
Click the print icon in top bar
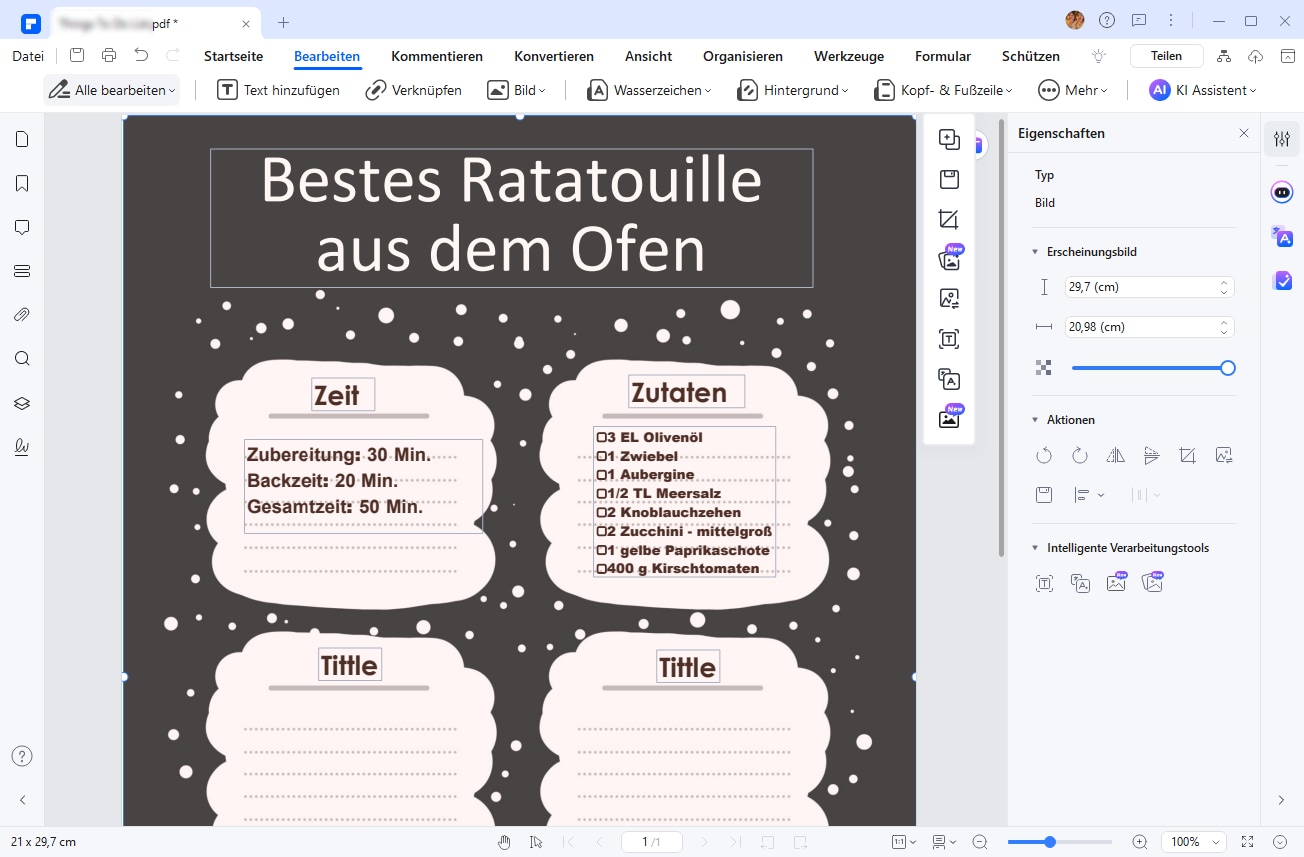pos(109,56)
